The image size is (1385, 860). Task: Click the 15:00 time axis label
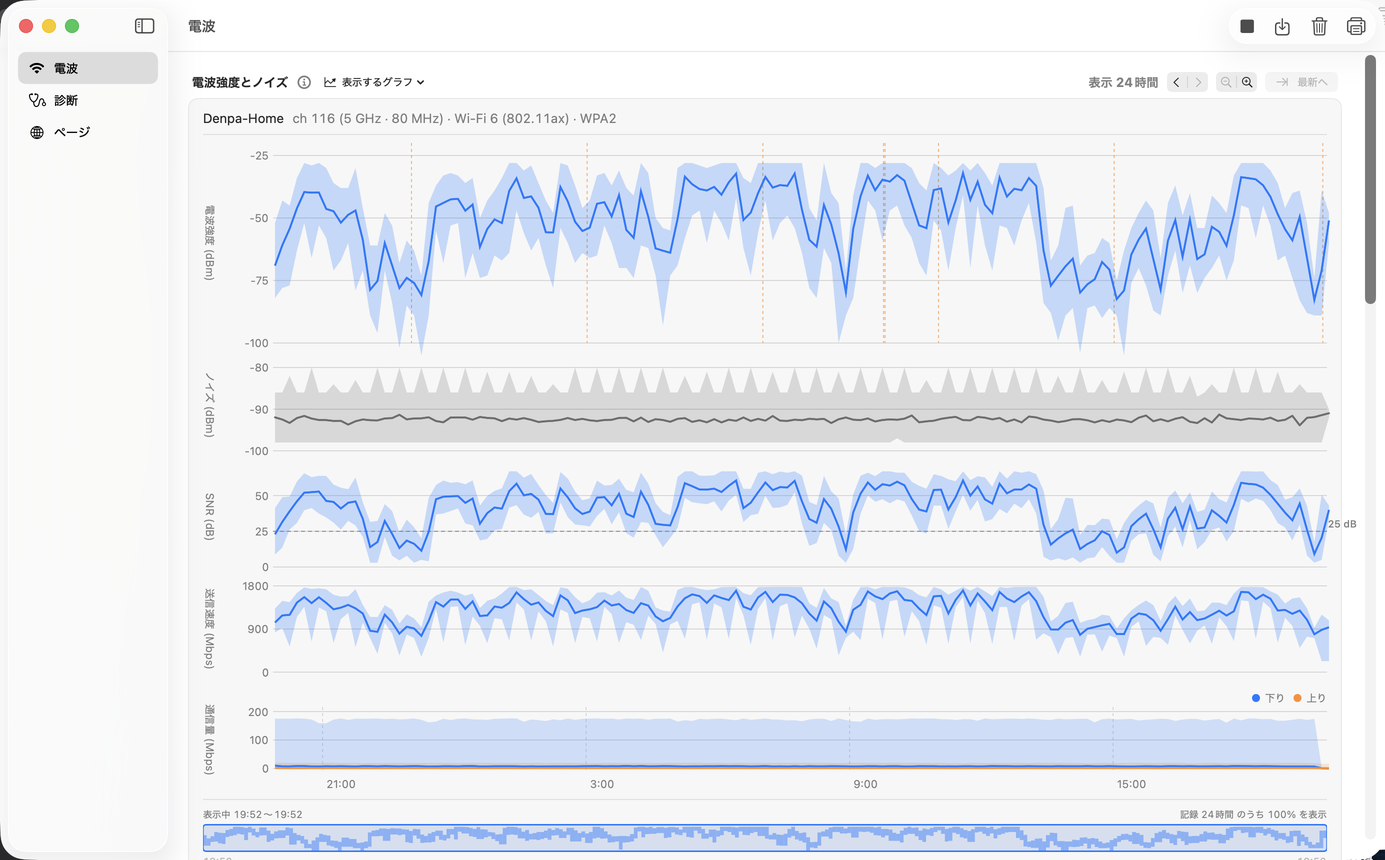pos(1131,784)
